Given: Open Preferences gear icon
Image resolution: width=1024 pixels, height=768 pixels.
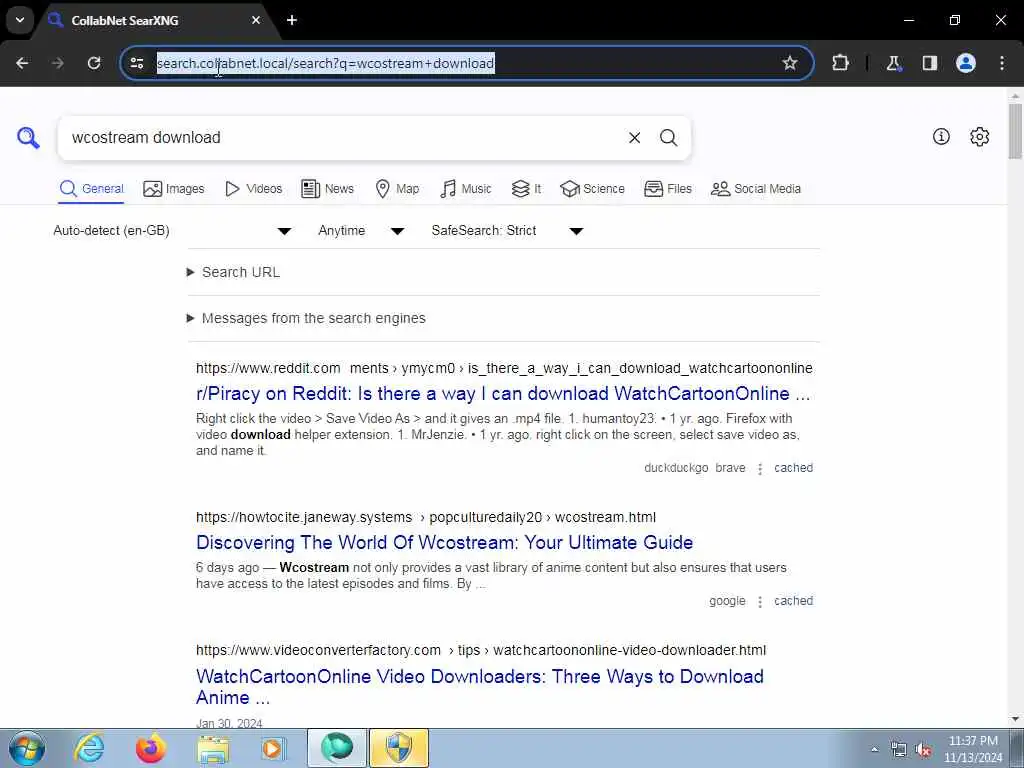Looking at the screenshot, I should pyautogui.click(x=980, y=136).
